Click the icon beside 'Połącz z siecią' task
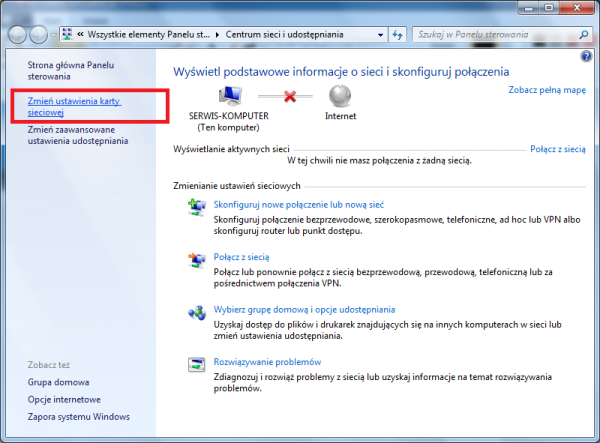The width and height of the screenshot is (600, 443). 197,260
